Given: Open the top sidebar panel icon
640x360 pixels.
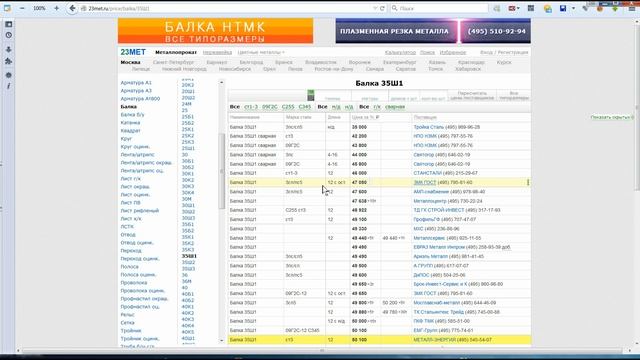Looking at the screenshot, I should point(9,24).
